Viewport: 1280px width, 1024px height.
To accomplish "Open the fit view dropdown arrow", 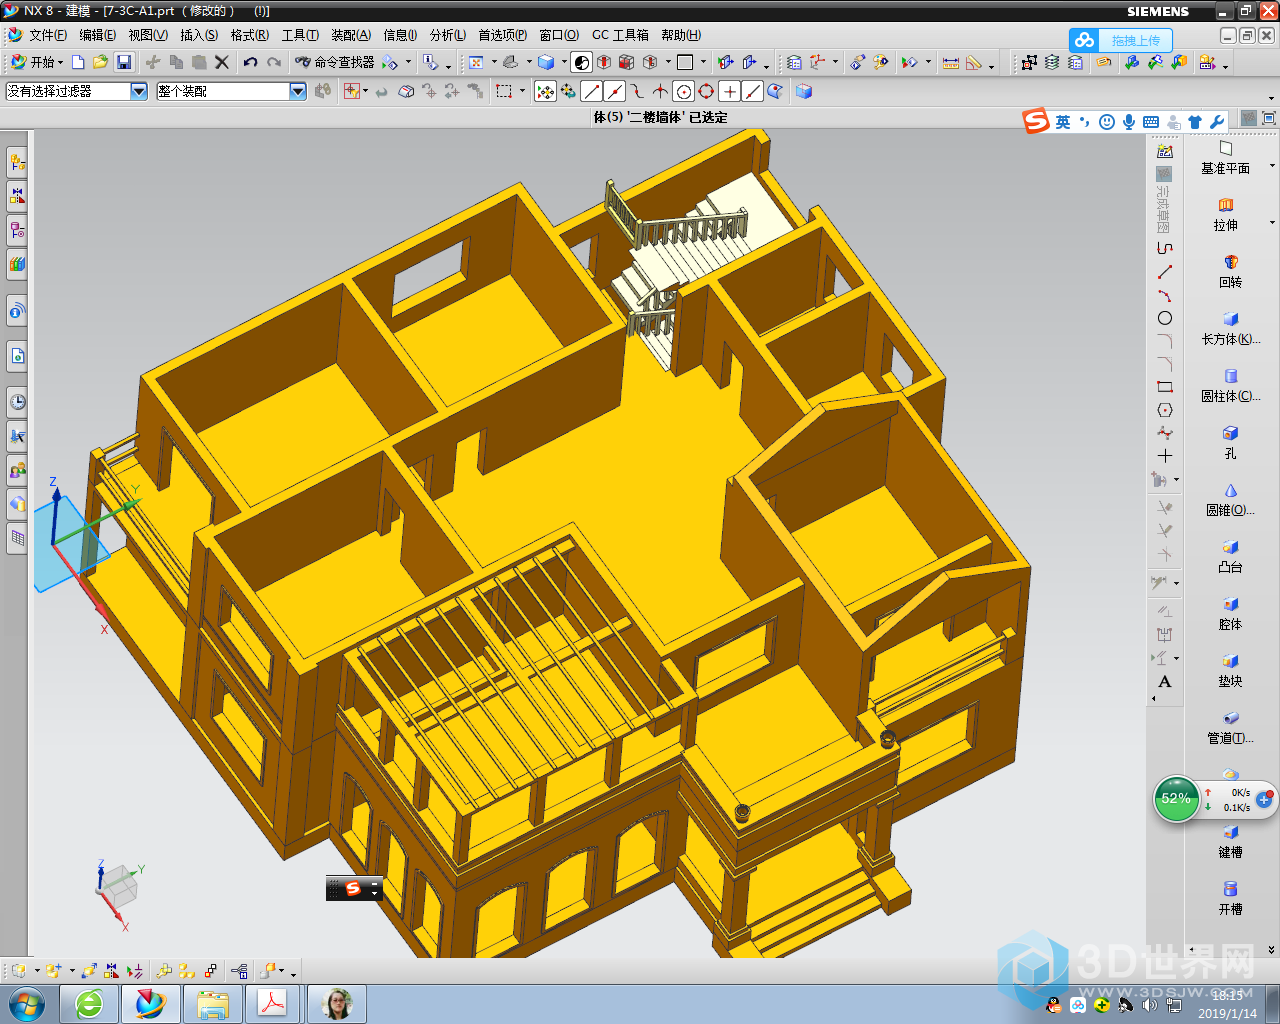I will pos(494,62).
